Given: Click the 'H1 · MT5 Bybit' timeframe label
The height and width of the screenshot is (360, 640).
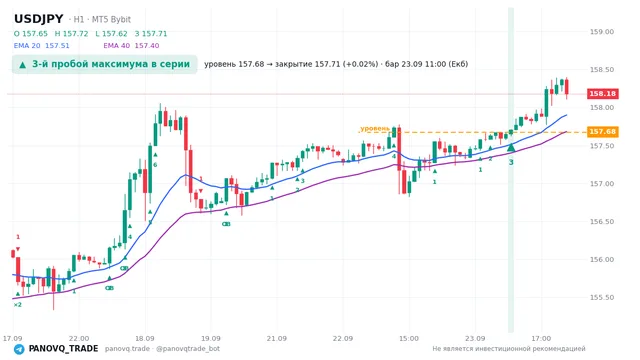Looking at the screenshot, I should [102, 19].
